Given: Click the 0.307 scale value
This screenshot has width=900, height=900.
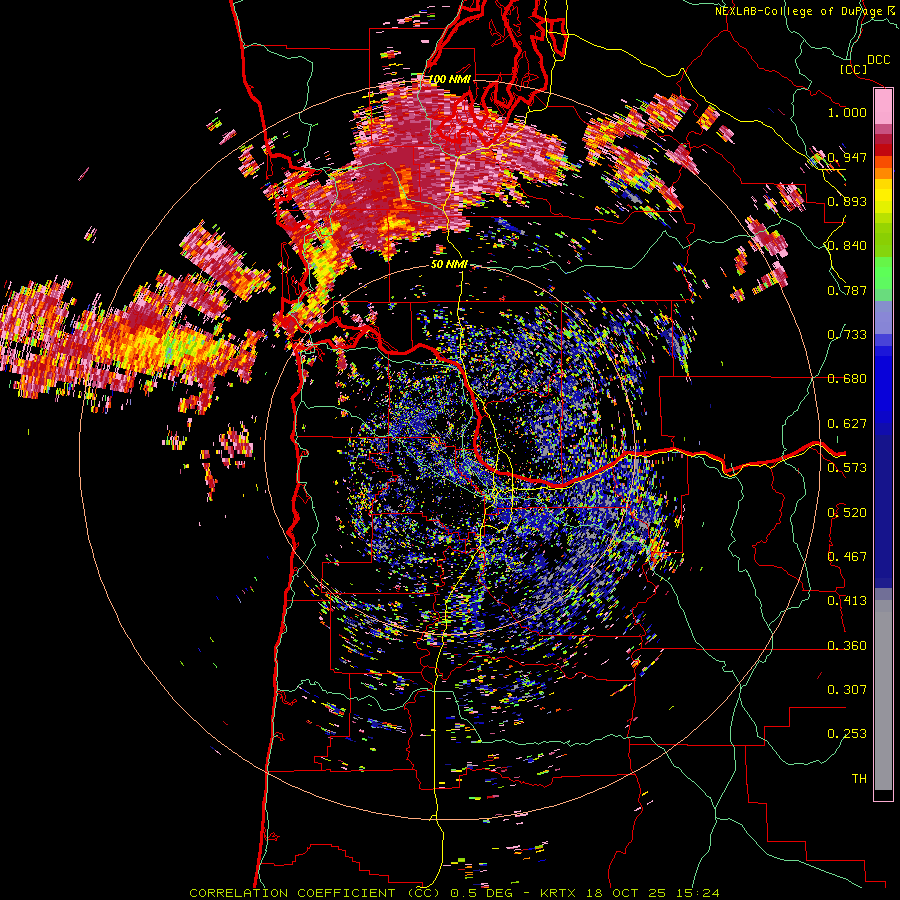Looking at the screenshot, I should pos(847,690).
